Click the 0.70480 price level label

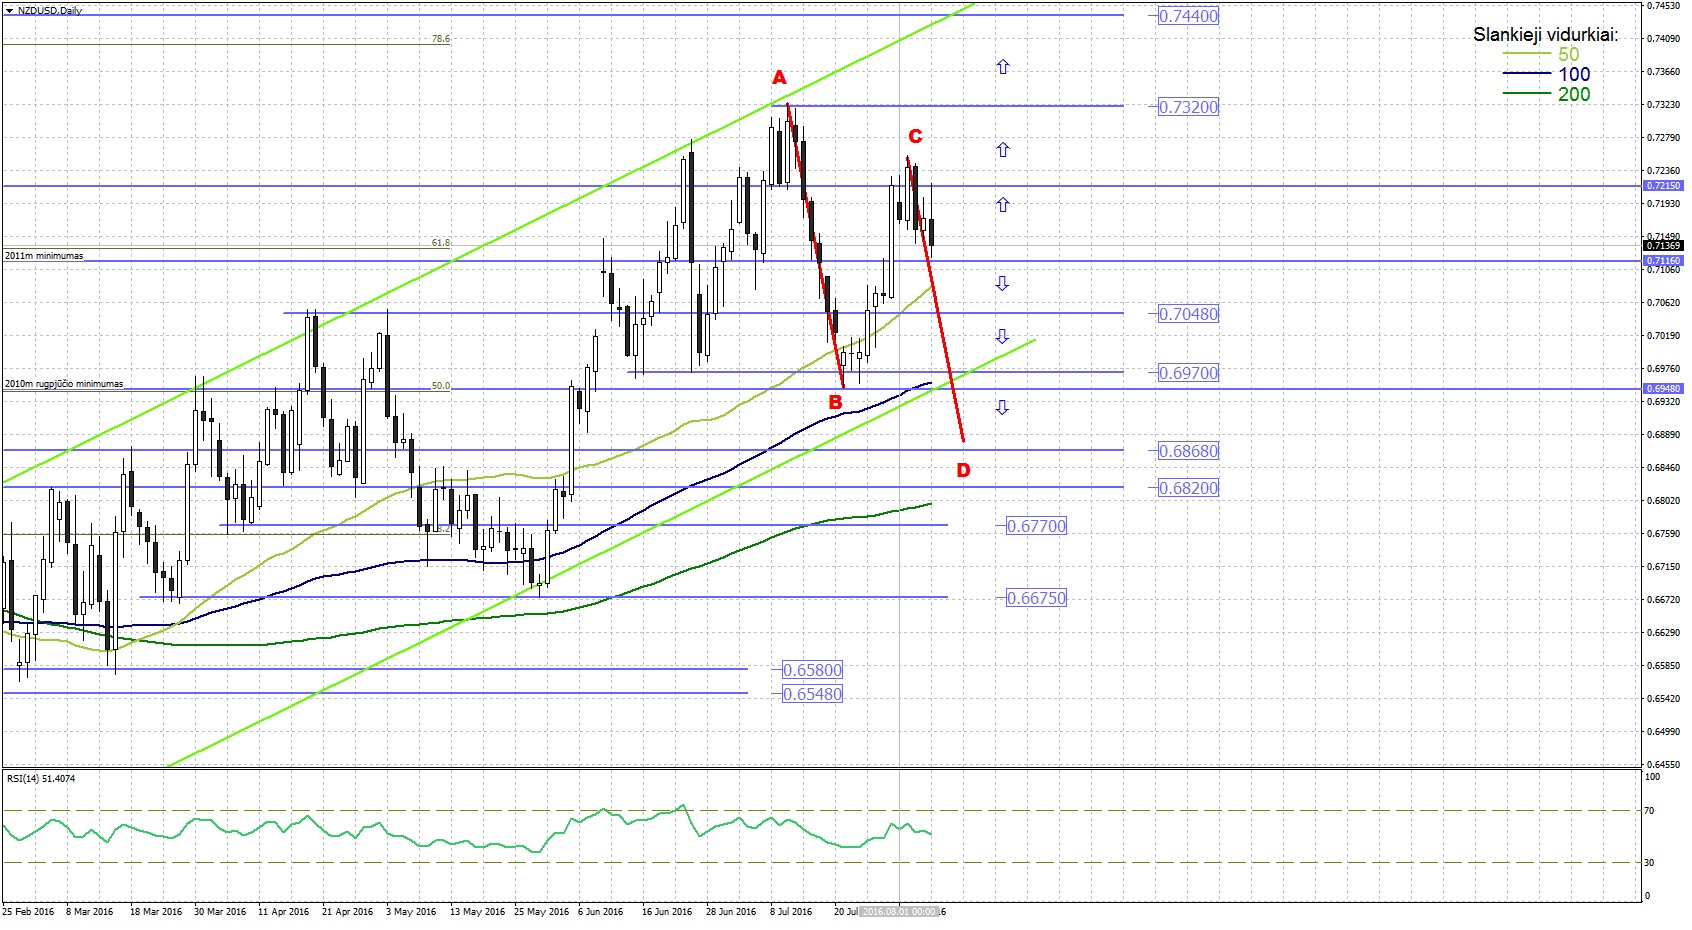pos(1188,314)
